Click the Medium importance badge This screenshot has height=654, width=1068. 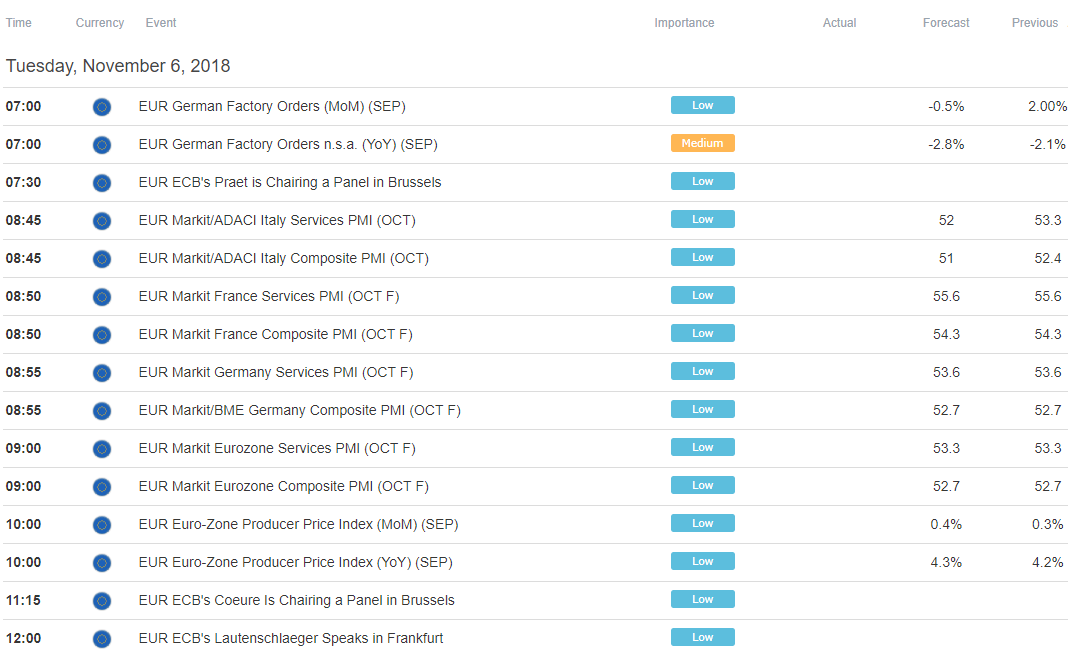coord(702,143)
